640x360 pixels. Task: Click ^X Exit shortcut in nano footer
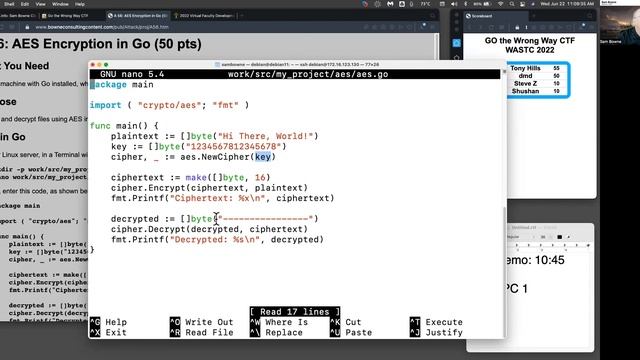109,333
